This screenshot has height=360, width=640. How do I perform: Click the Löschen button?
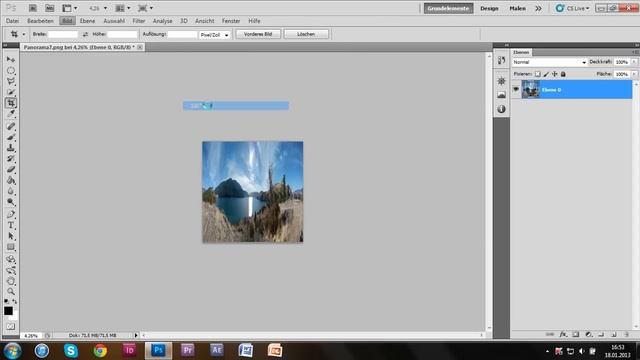coord(306,34)
